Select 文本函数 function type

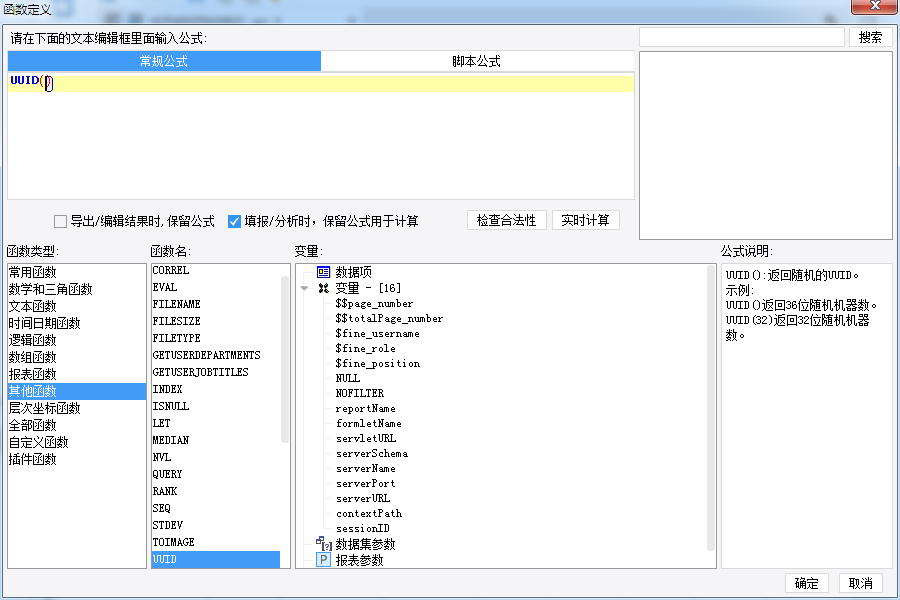[x=77, y=306]
